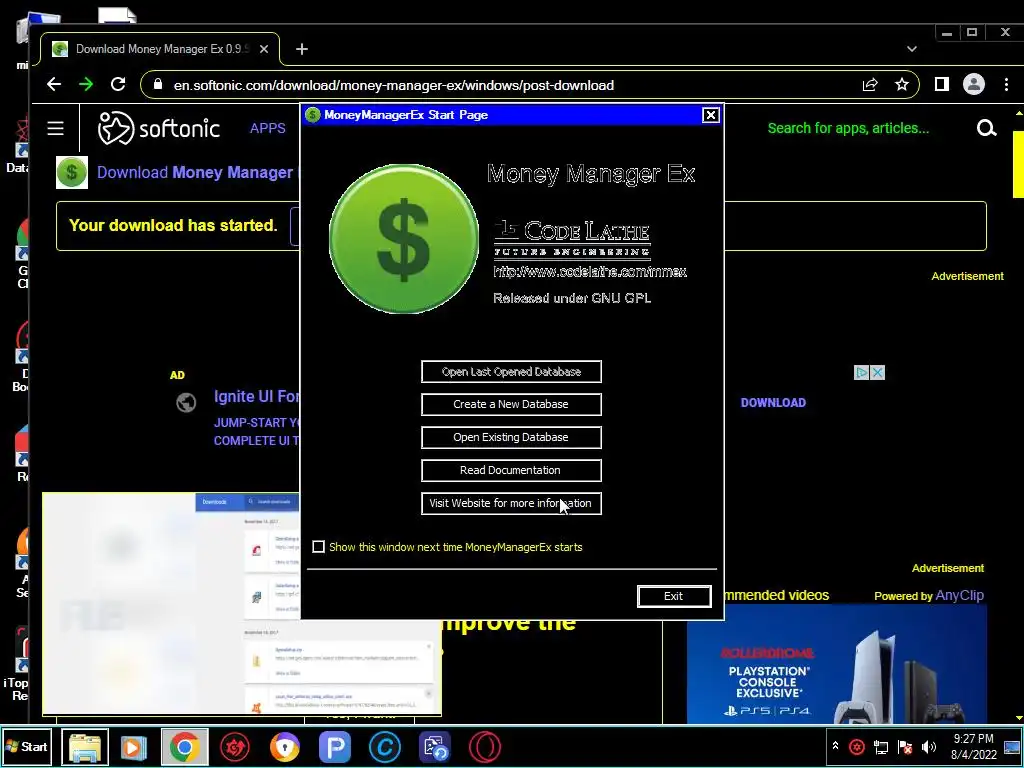Click the Softonic logo
1024x768 pixels.
point(159,128)
